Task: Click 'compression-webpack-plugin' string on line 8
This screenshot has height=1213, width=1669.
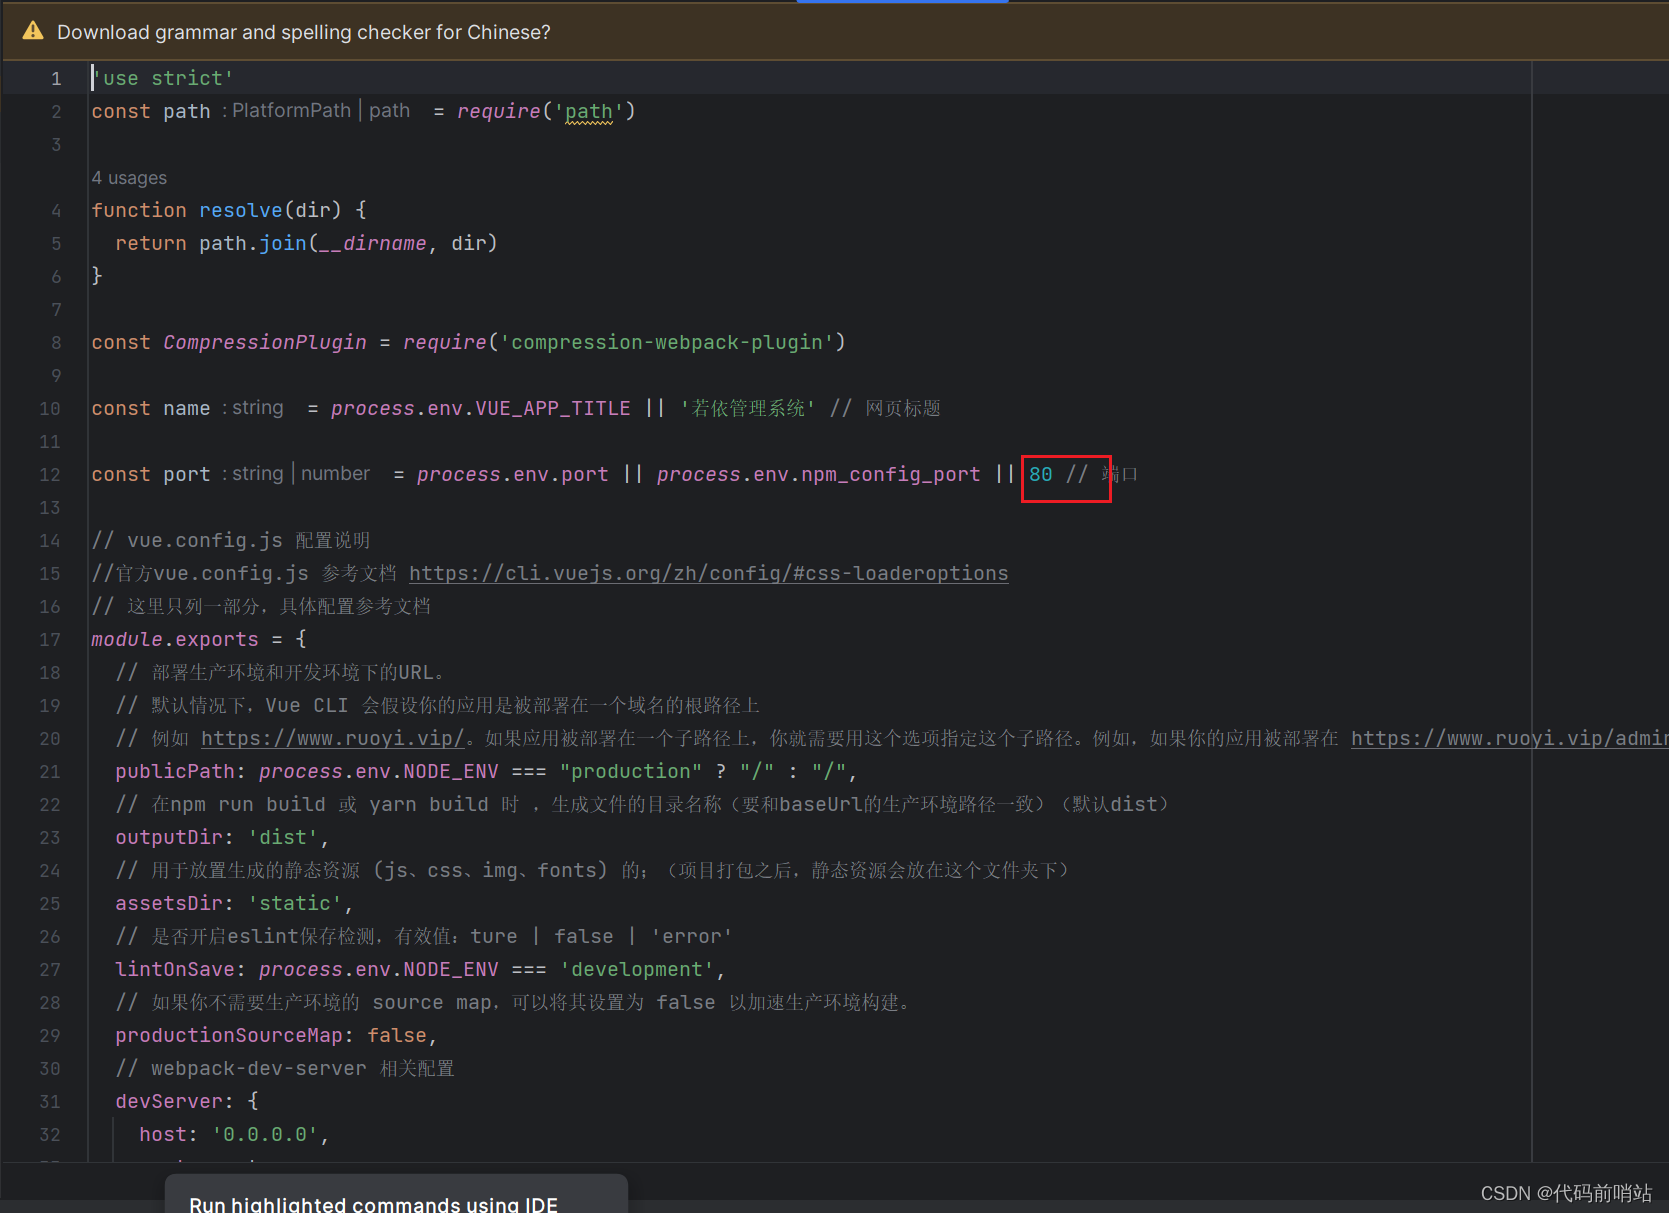Action: coord(667,342)
